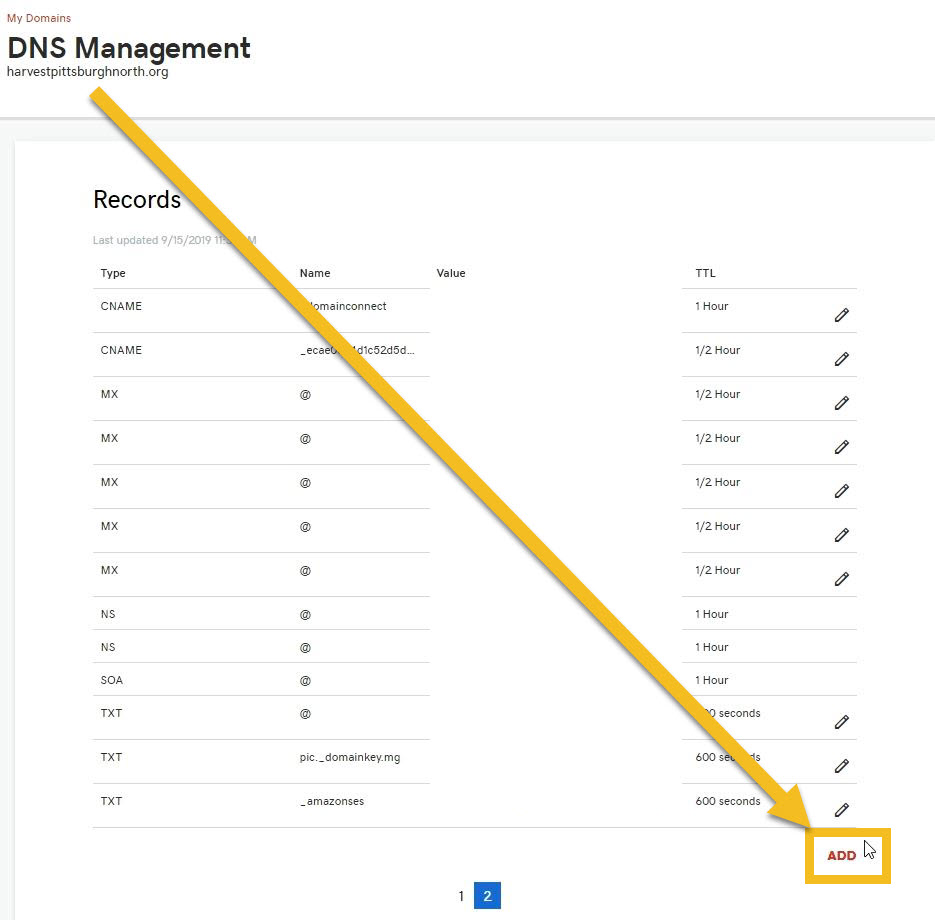Click the @ name in SOA row
Viewport: 935px width, 920px height.
305,680
